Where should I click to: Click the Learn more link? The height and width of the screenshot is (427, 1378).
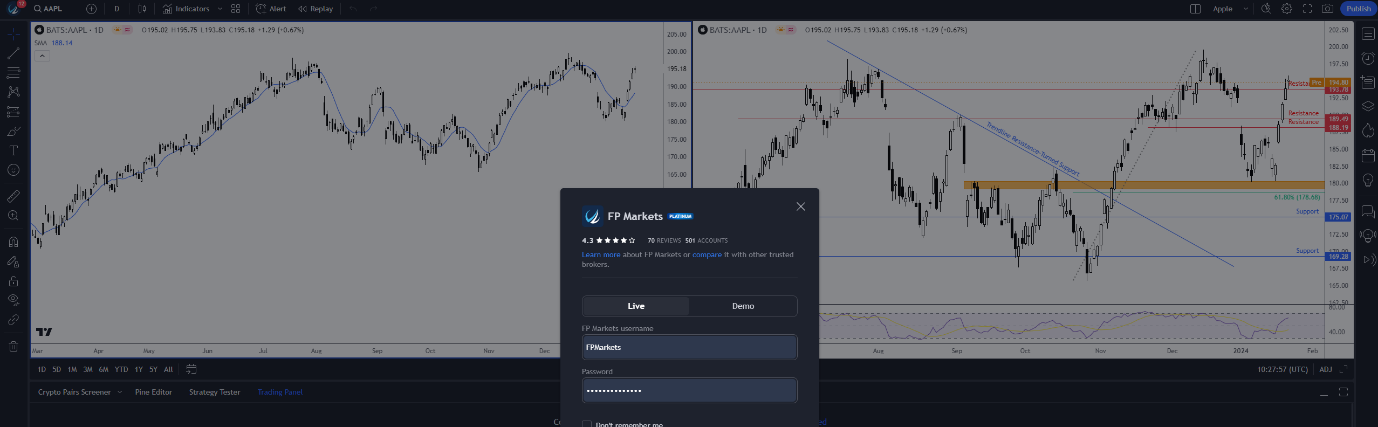coord(601,254)
